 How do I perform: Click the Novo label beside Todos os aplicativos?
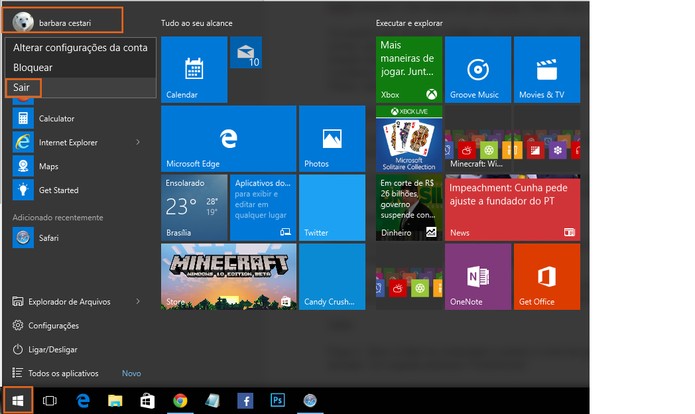coord(131,373)
